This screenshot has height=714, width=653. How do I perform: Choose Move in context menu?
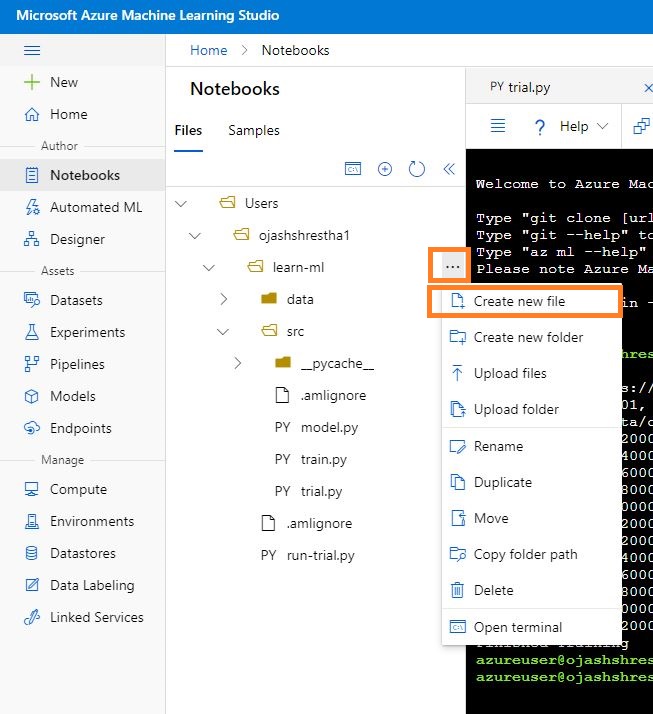click(531, 518)
